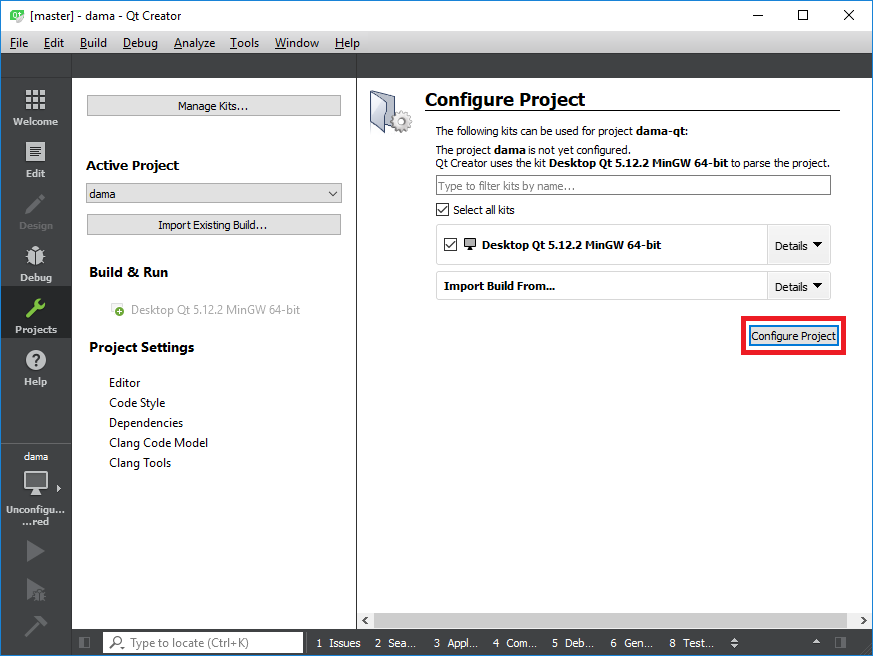
Task: Open the output panes up-down selector
Action: [x=734, y=643]
